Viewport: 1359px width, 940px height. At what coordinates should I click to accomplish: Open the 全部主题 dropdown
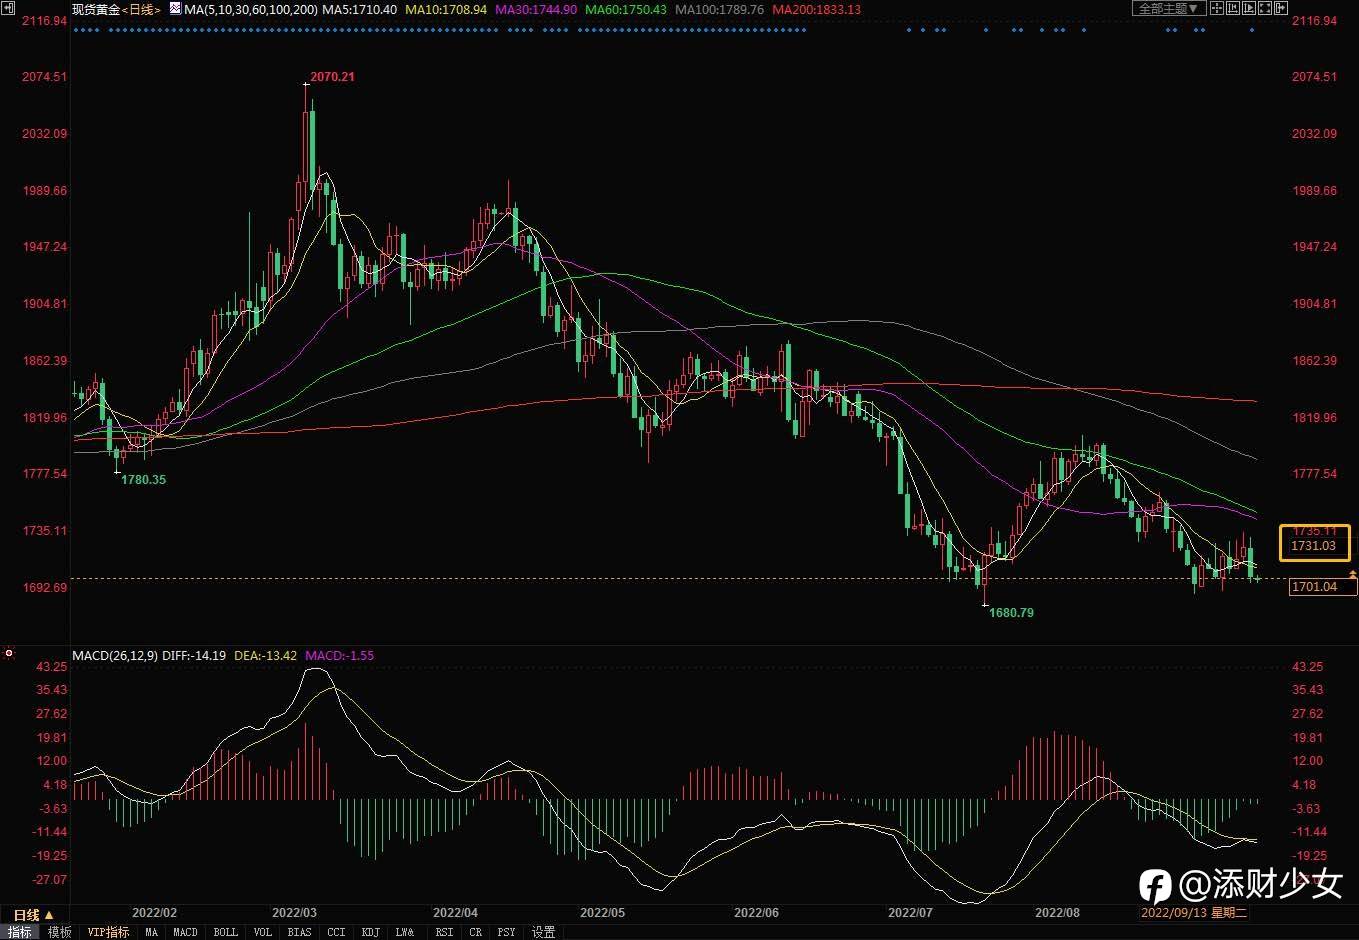point(1167,8)
